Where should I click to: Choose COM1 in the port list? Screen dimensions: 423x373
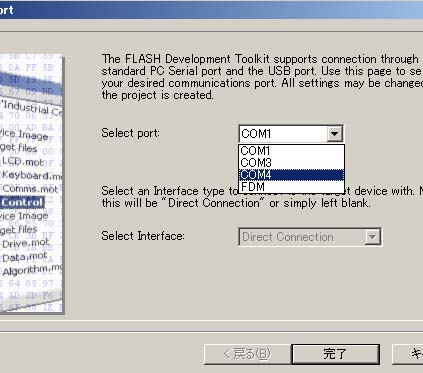(x=291, y=151)
